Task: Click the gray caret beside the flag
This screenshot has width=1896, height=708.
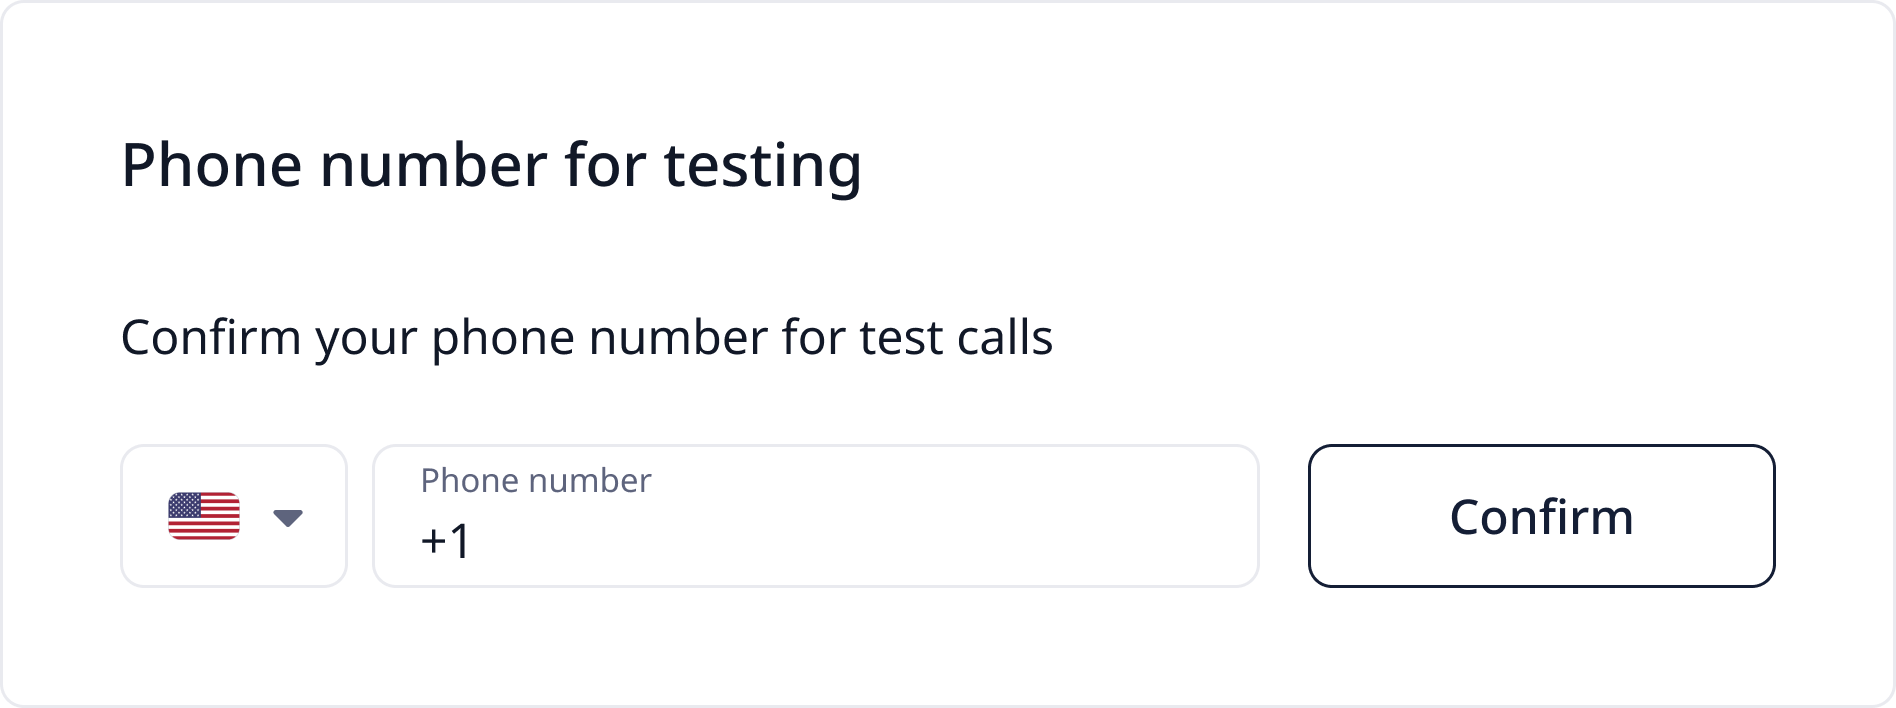Action: pyautogui.click(x=288, y=517)
